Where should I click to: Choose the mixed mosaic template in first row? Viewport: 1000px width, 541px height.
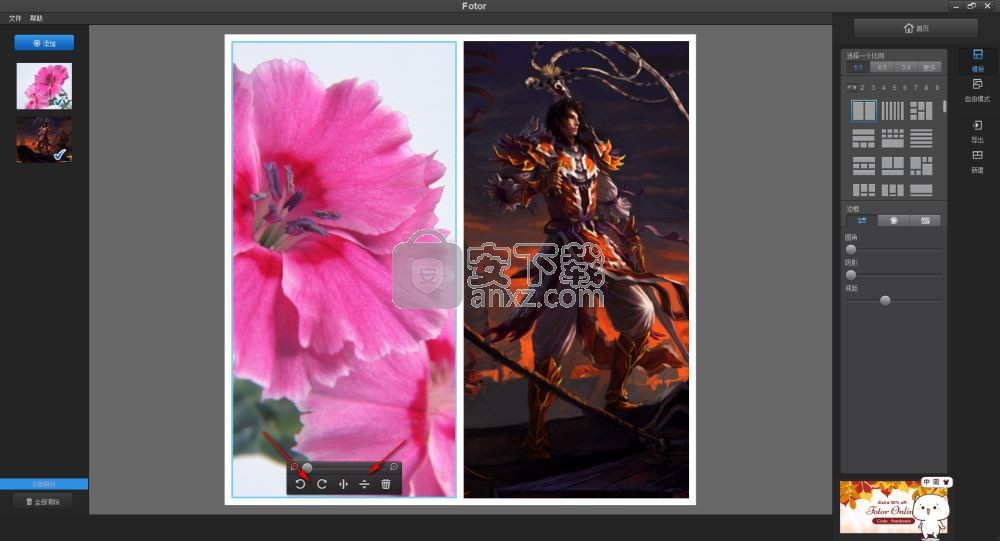921,111
